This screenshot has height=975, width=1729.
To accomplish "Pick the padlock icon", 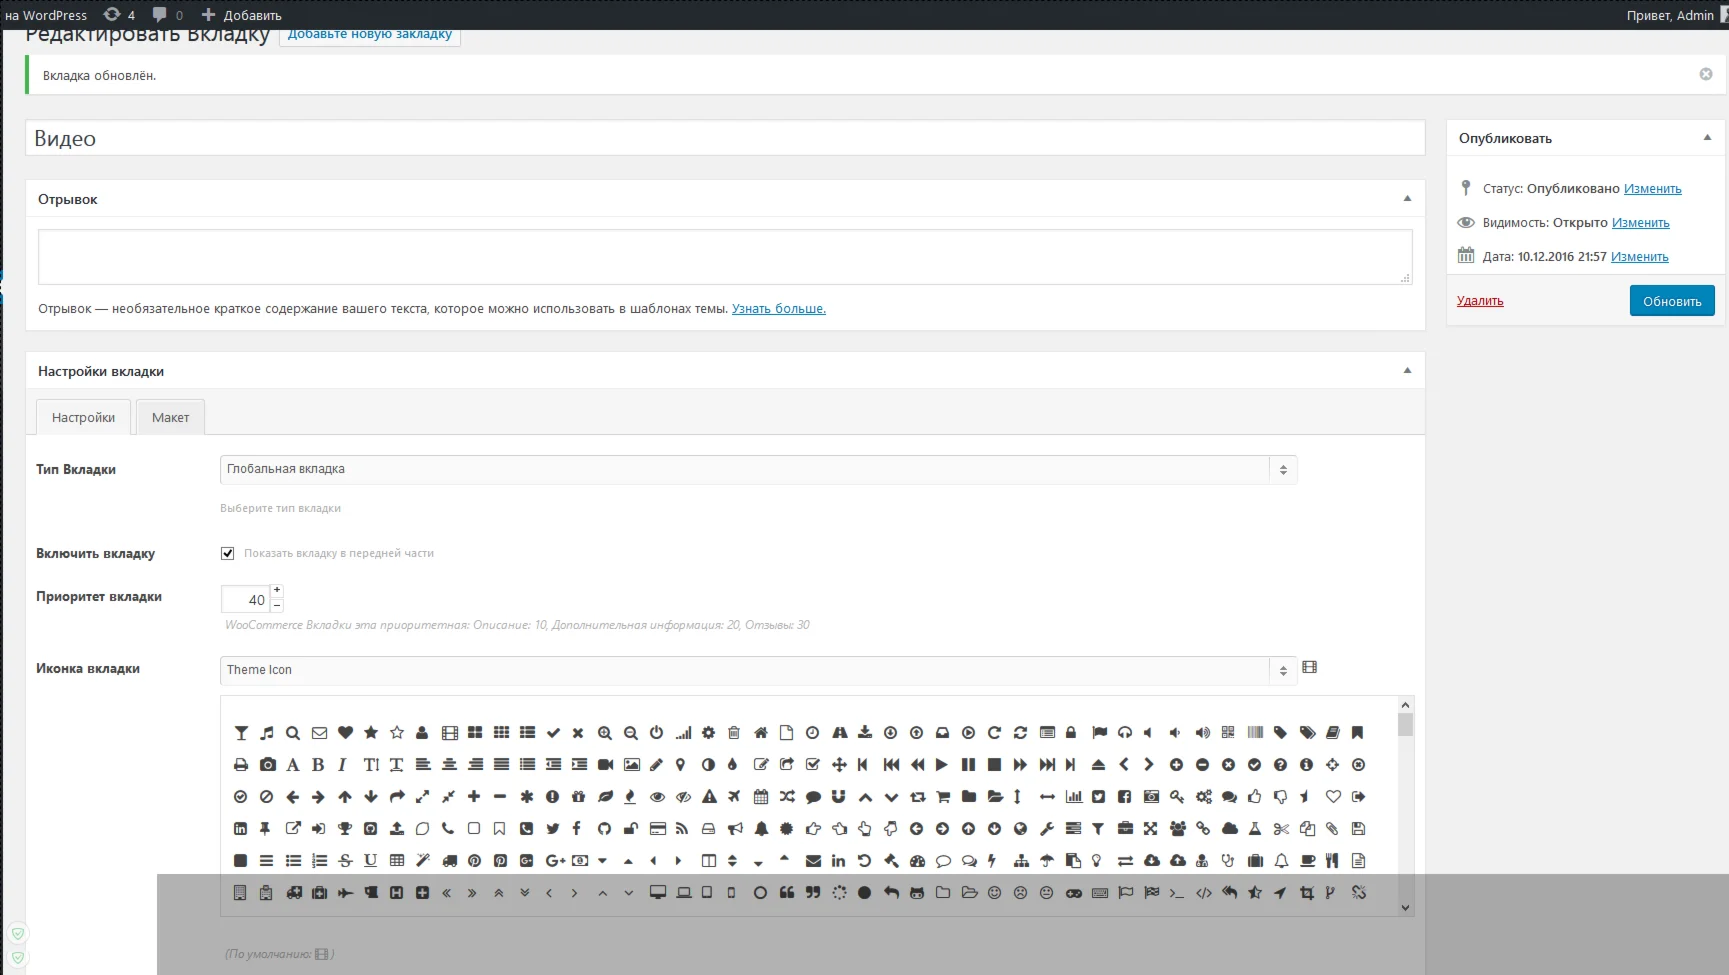I will point(1071,733).
